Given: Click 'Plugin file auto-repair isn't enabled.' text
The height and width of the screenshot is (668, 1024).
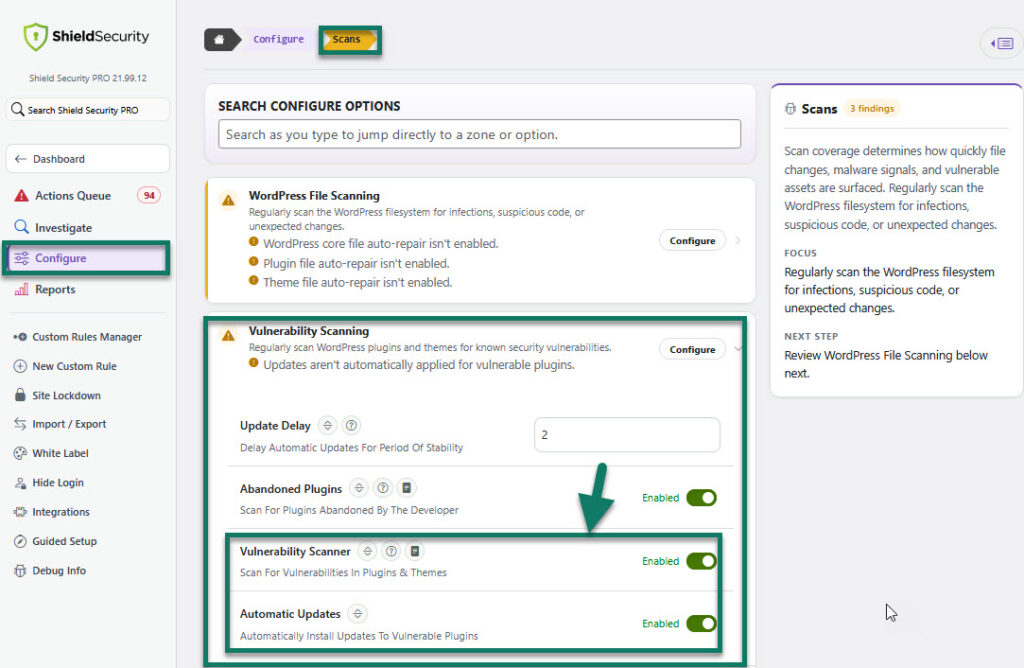Looking at the screenshot, I should tap(356, 263).
